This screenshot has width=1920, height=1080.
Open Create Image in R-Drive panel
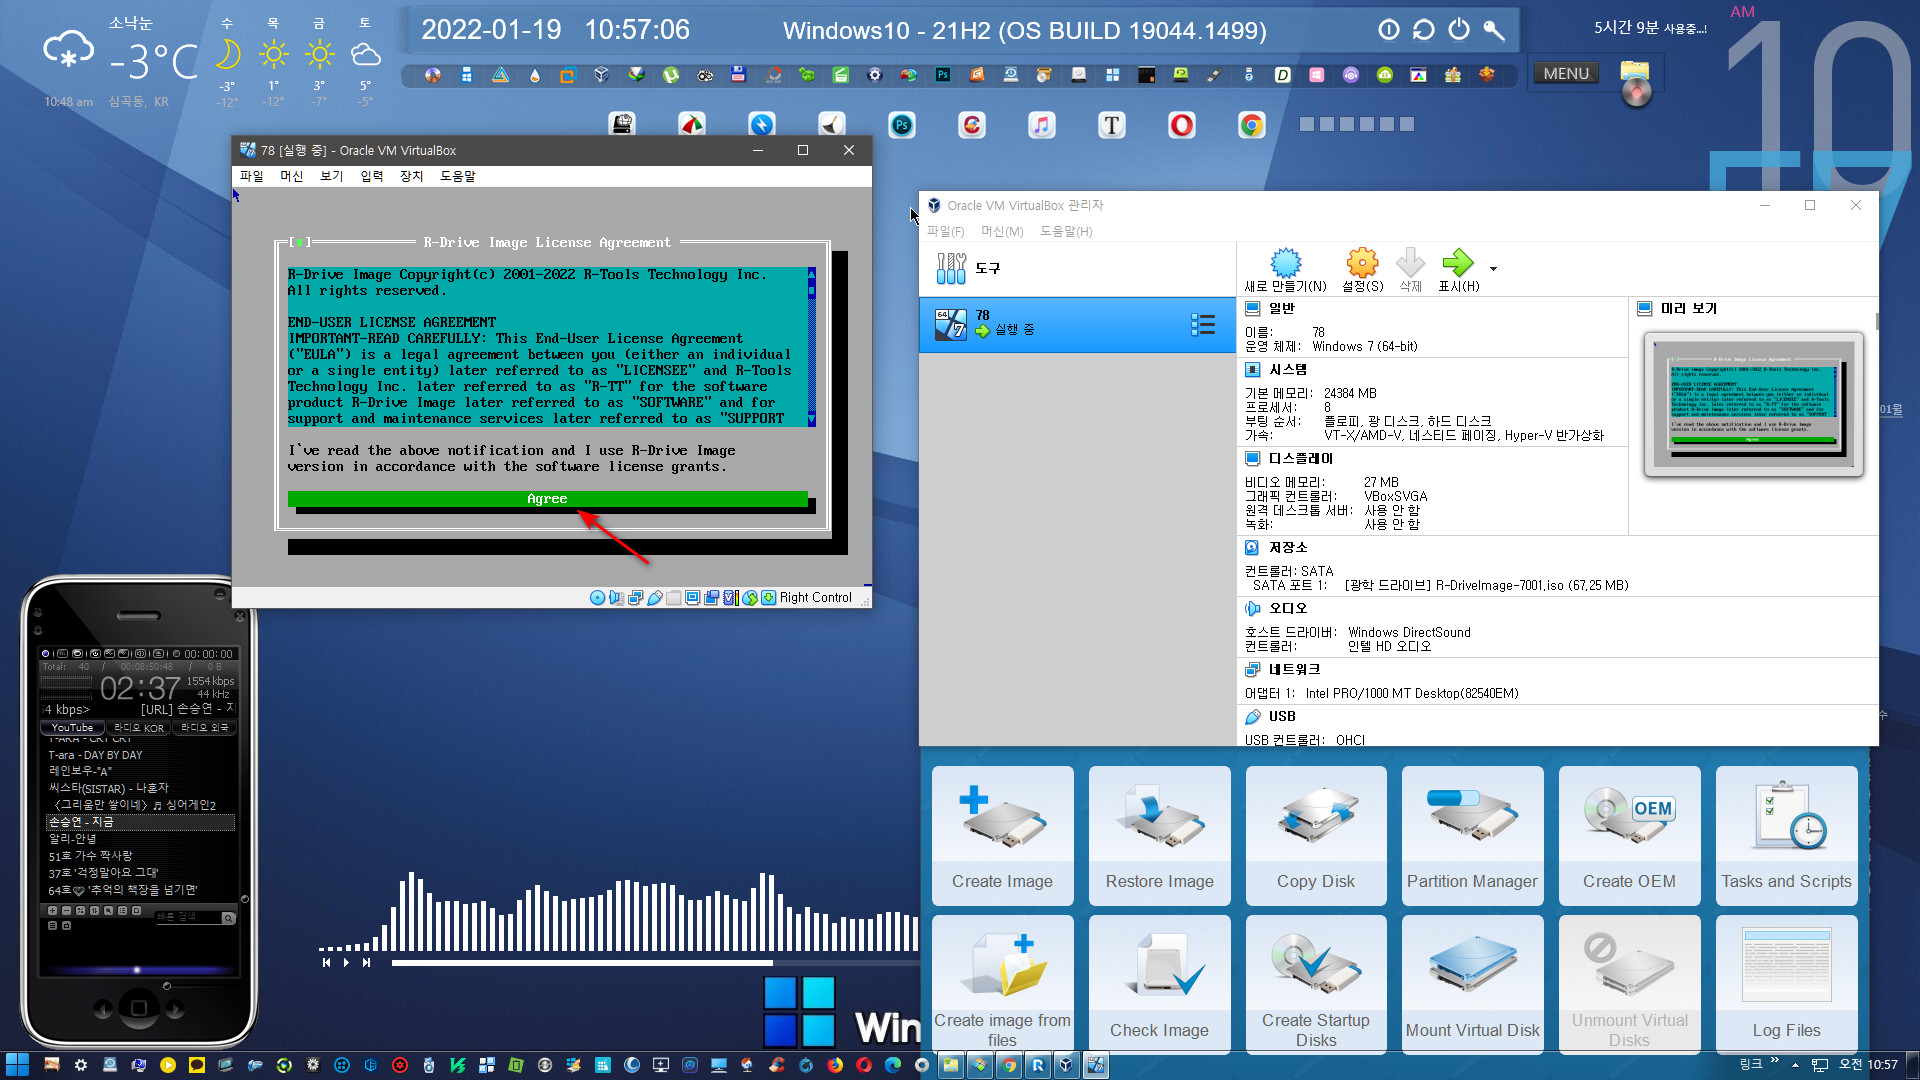pyautogui.click(x=1002, y=836)
